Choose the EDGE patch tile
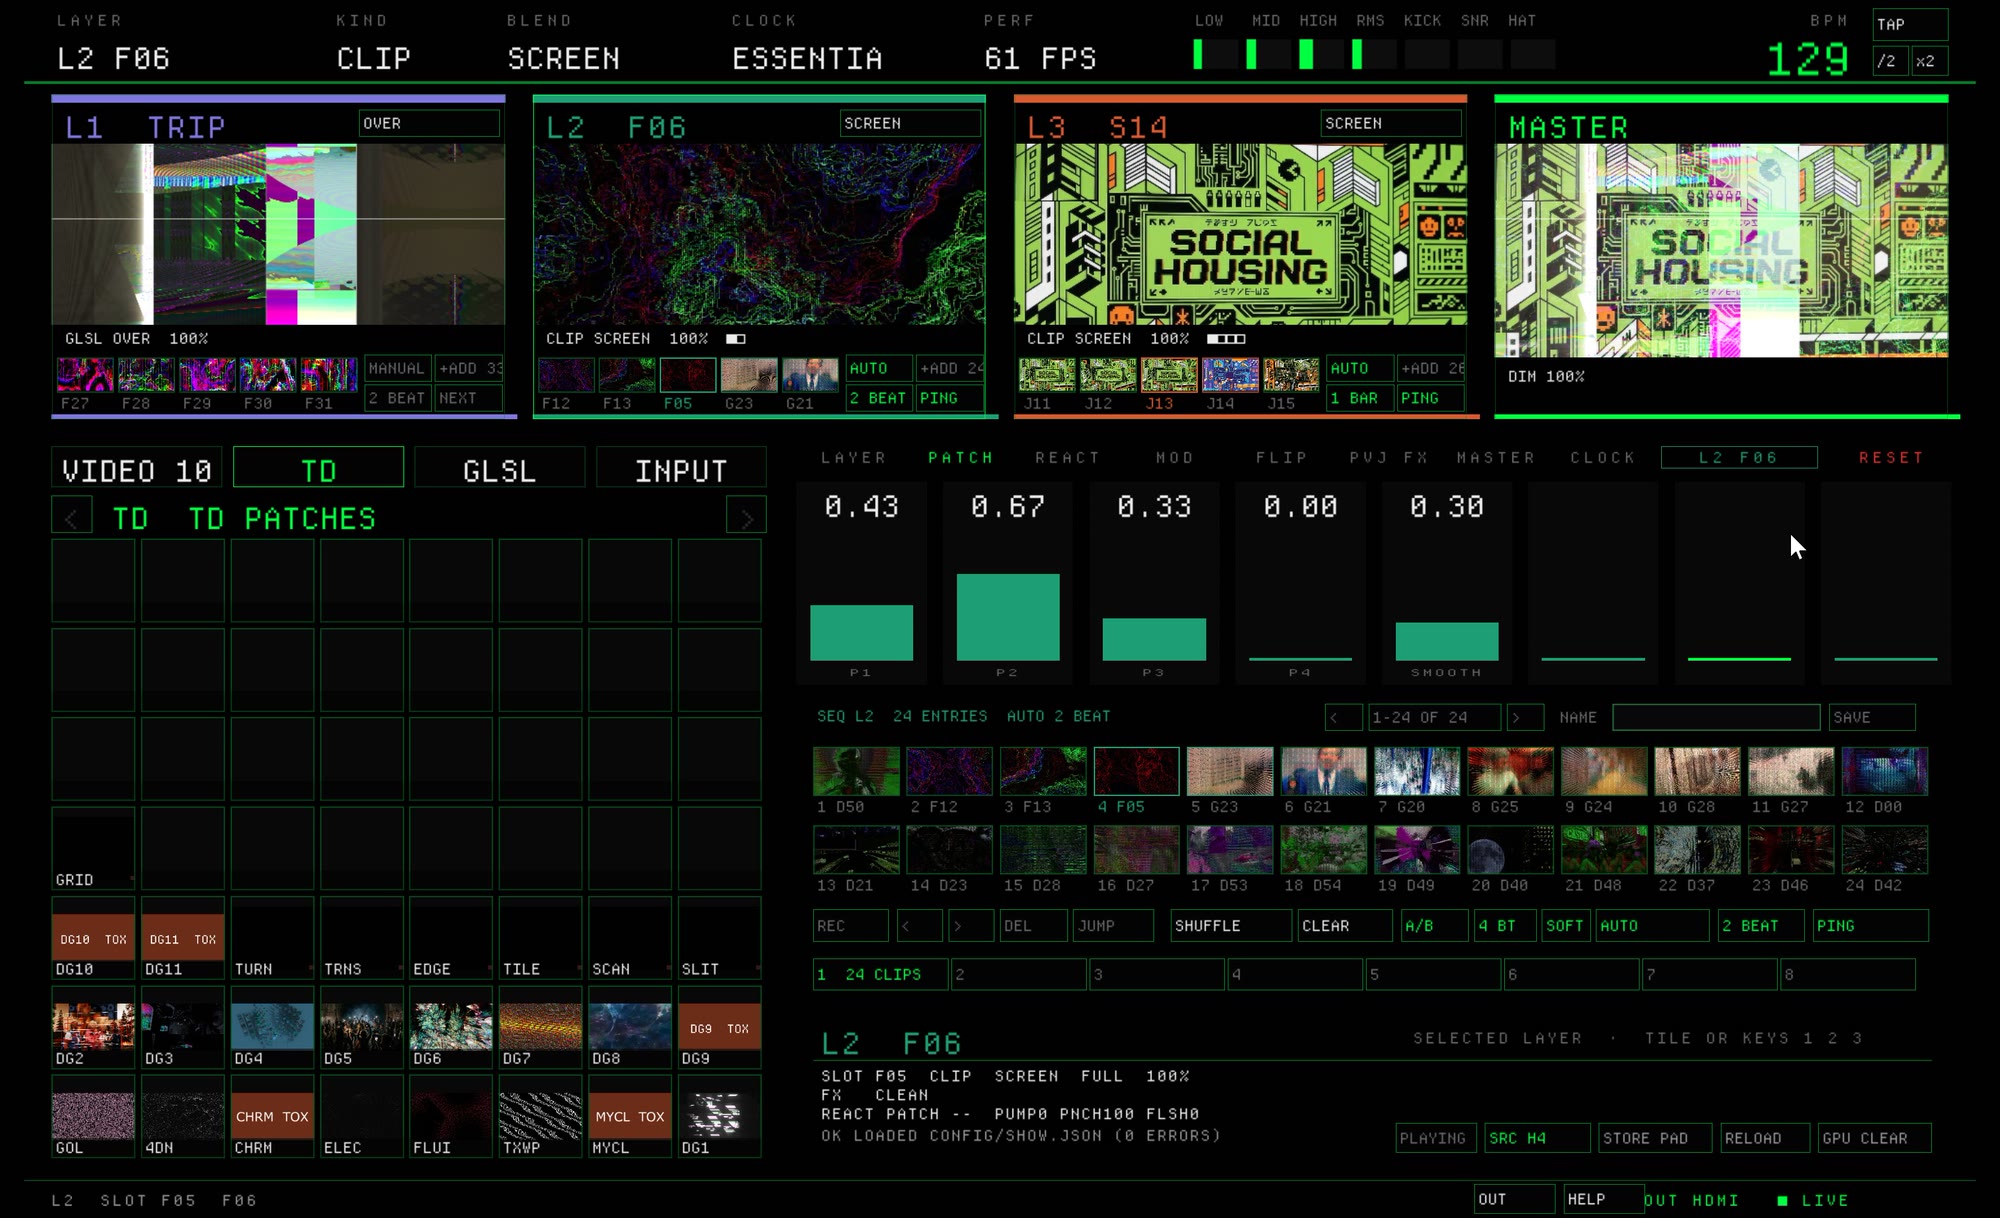Viewport: 2000px width, 1218px height. pyautogui.click(x=451, y=938)
